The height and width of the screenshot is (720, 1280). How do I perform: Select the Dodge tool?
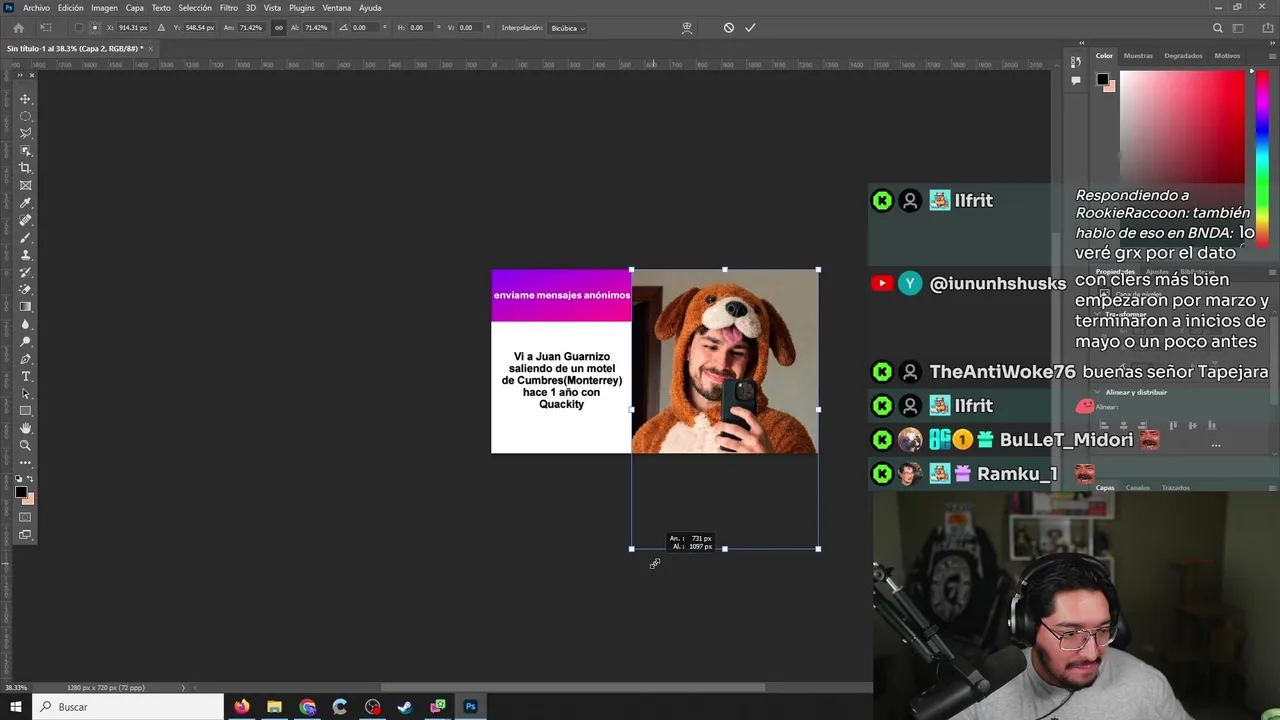[x=26, y=341]
